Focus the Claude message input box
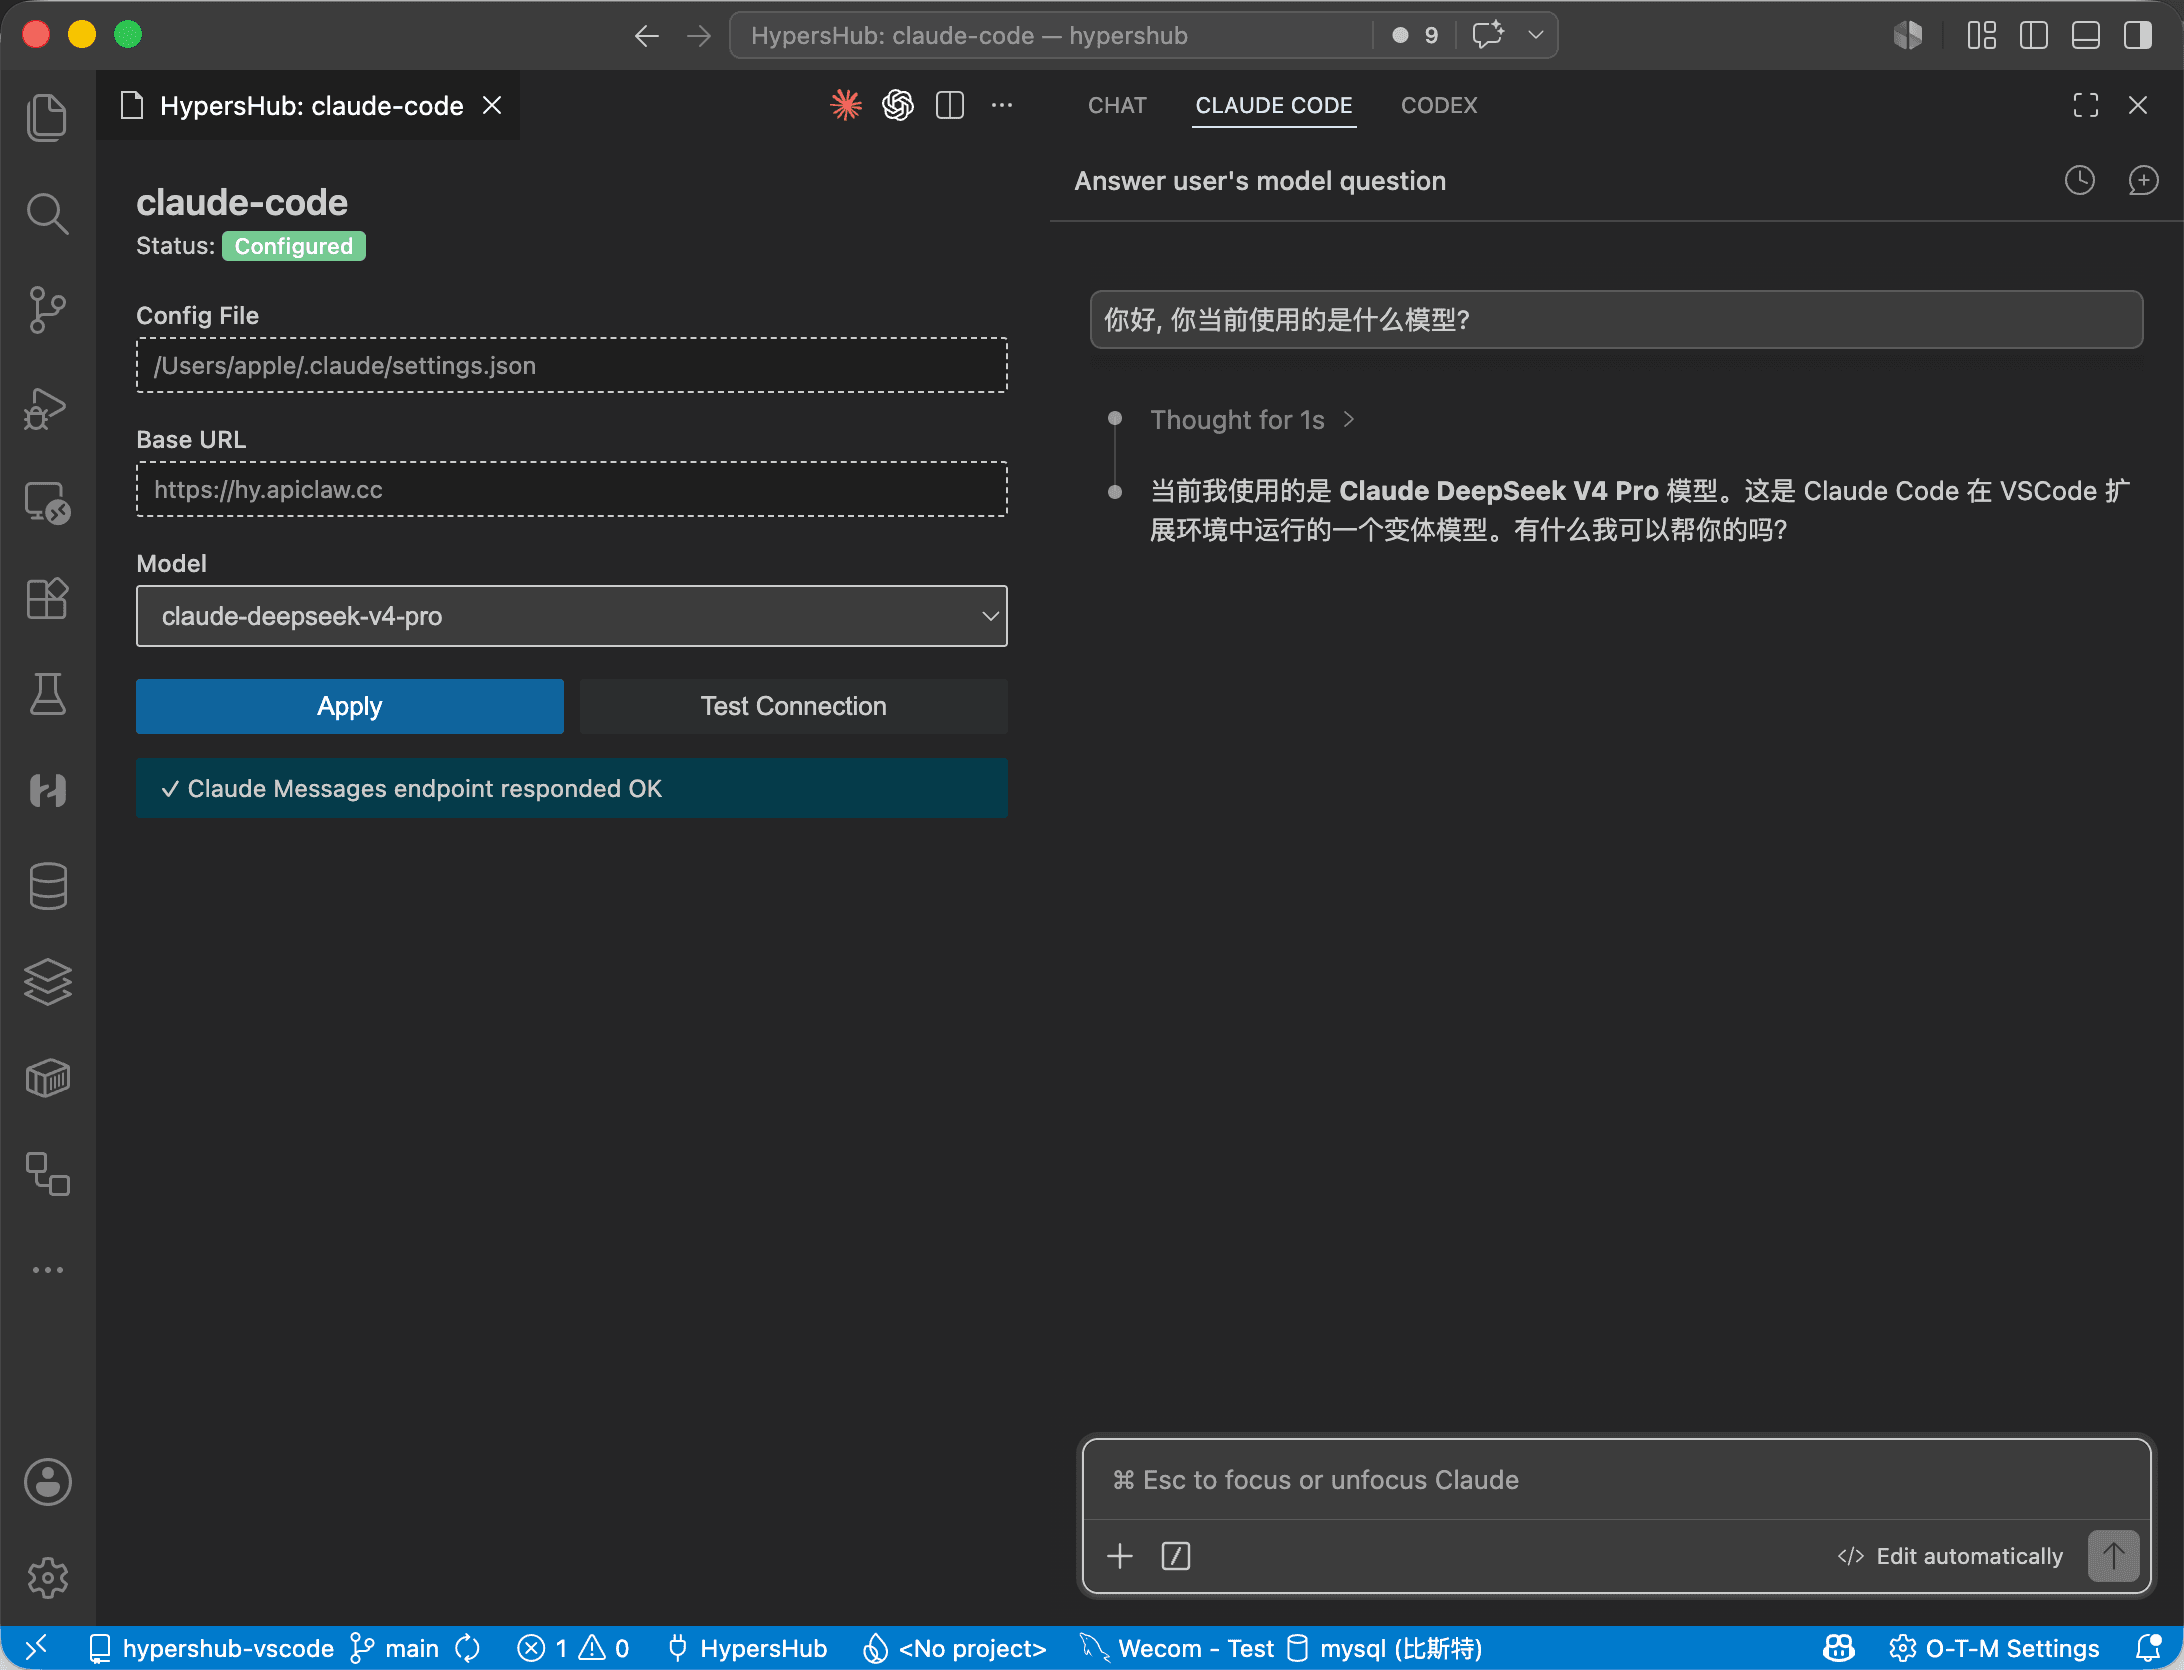2184x1670 pixels. [x=1617, y=1480]
